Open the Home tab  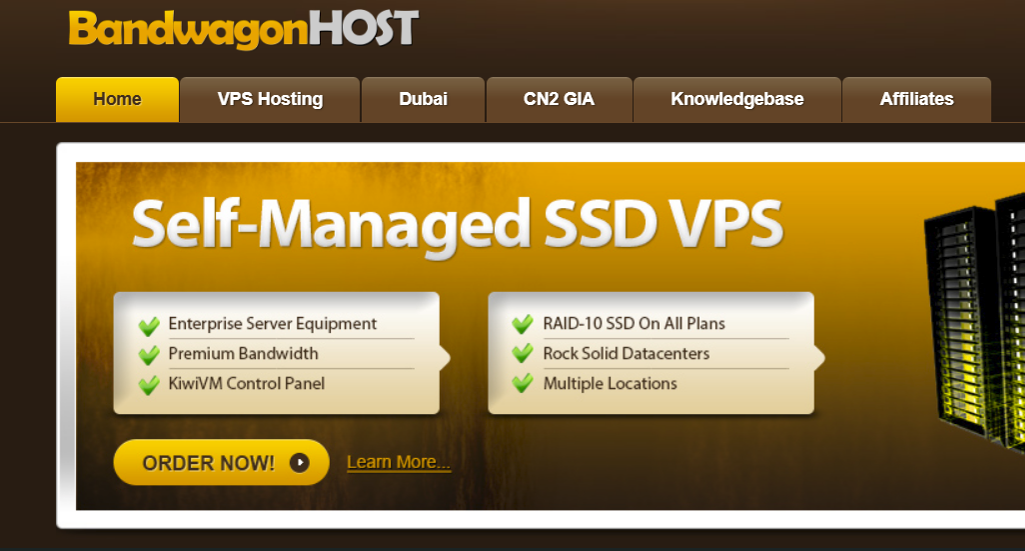pyautogui.click(x=118, y=99)
